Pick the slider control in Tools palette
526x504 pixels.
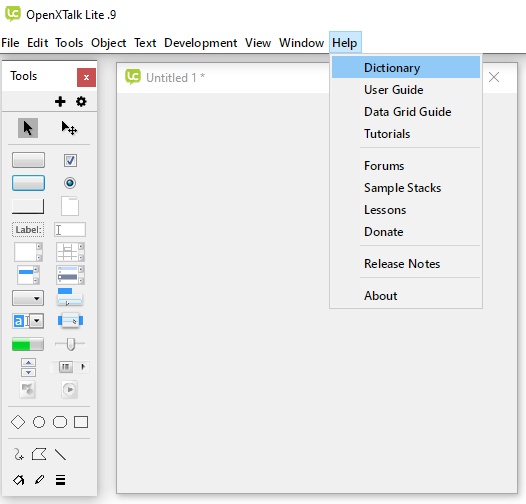(70, 344)
